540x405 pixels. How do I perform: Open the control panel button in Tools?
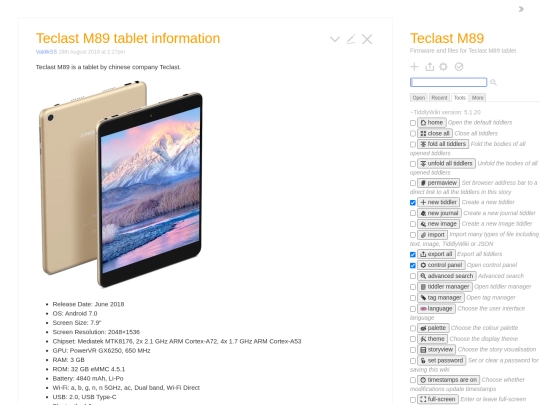tap(441, 265)
